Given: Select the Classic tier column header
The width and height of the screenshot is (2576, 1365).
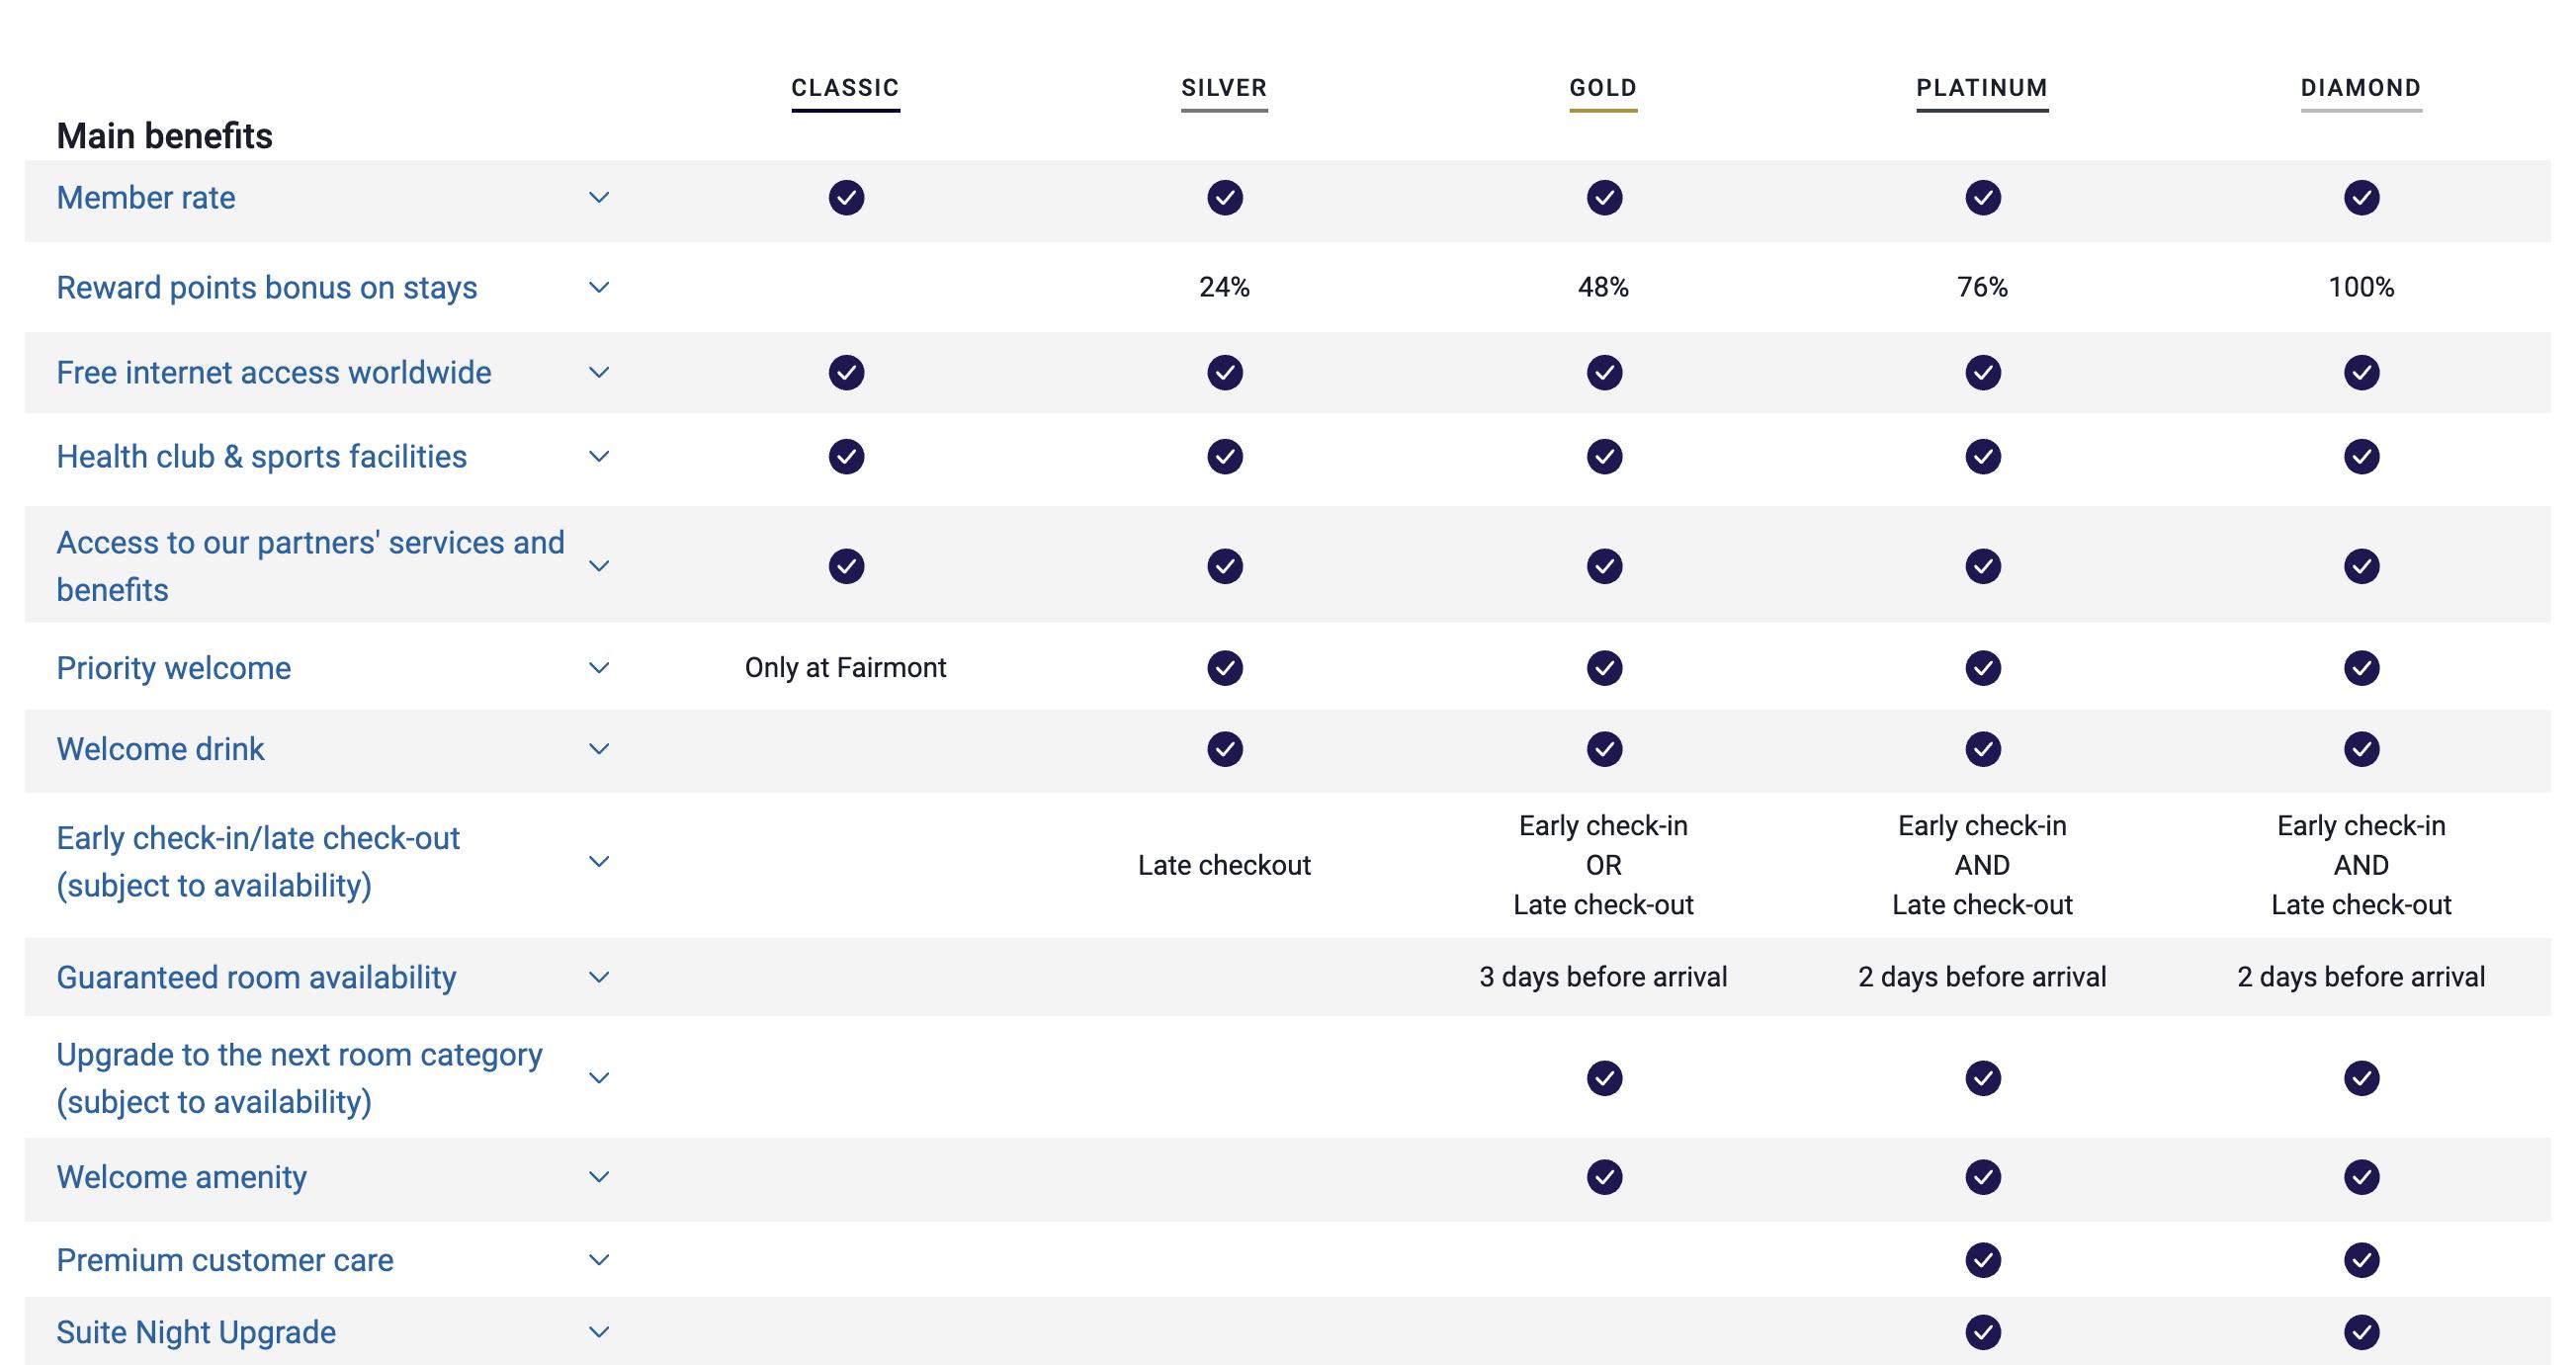Looking at the screenshot, I should tap(845, 88).
